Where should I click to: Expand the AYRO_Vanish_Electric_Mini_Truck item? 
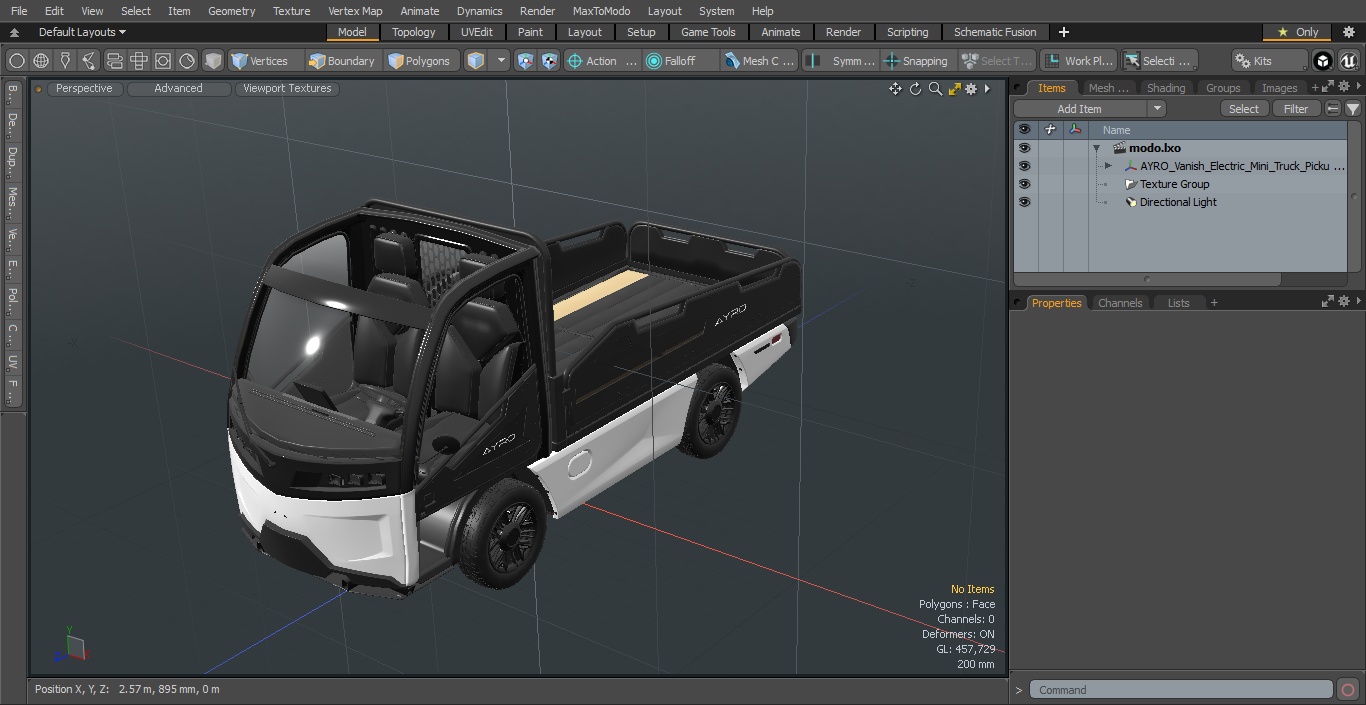[x=1108, y=166]
